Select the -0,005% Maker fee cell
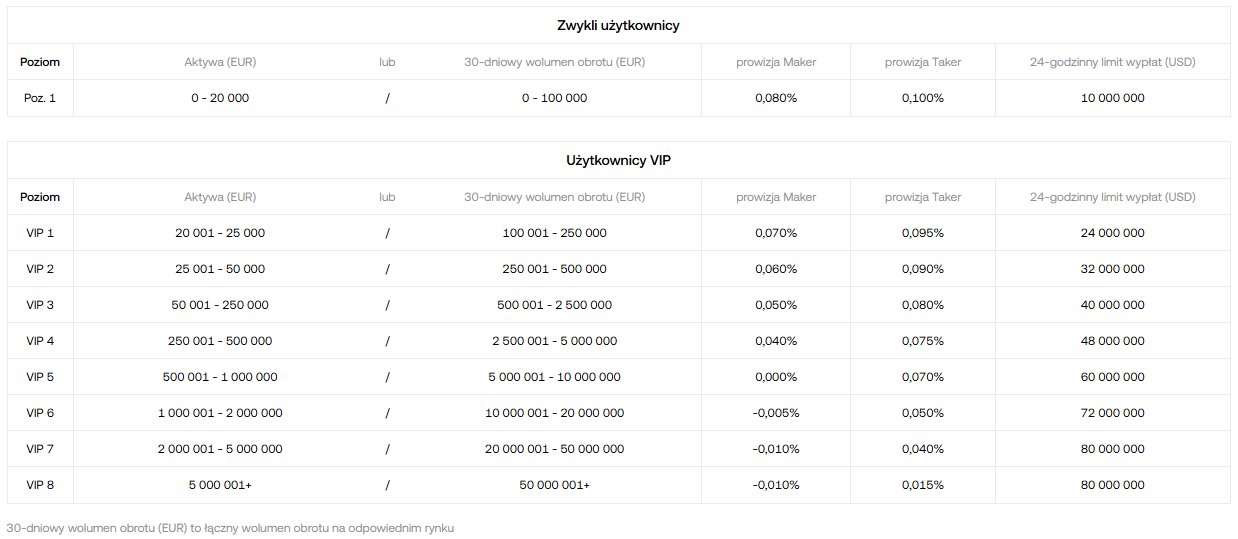 click(776, 413)
